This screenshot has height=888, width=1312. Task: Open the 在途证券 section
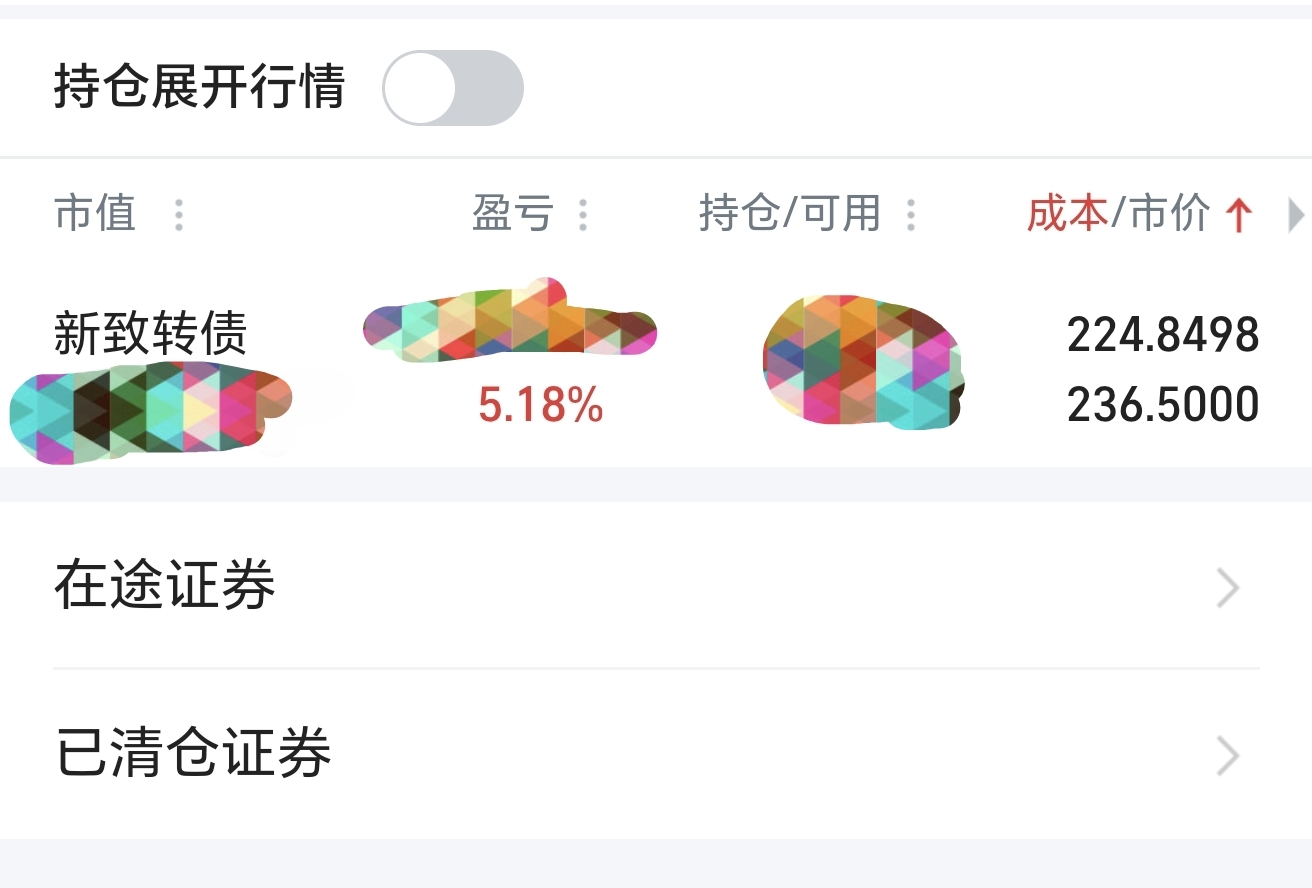coord(656,586)
